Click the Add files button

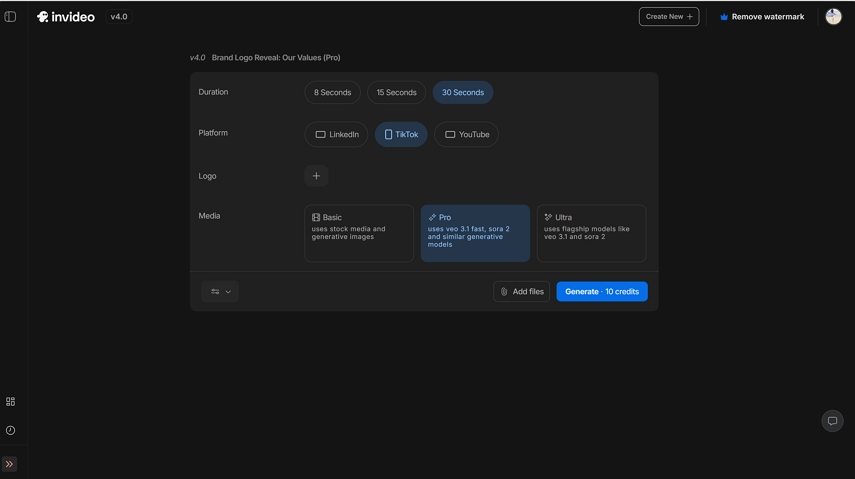(x=521, y=291)
